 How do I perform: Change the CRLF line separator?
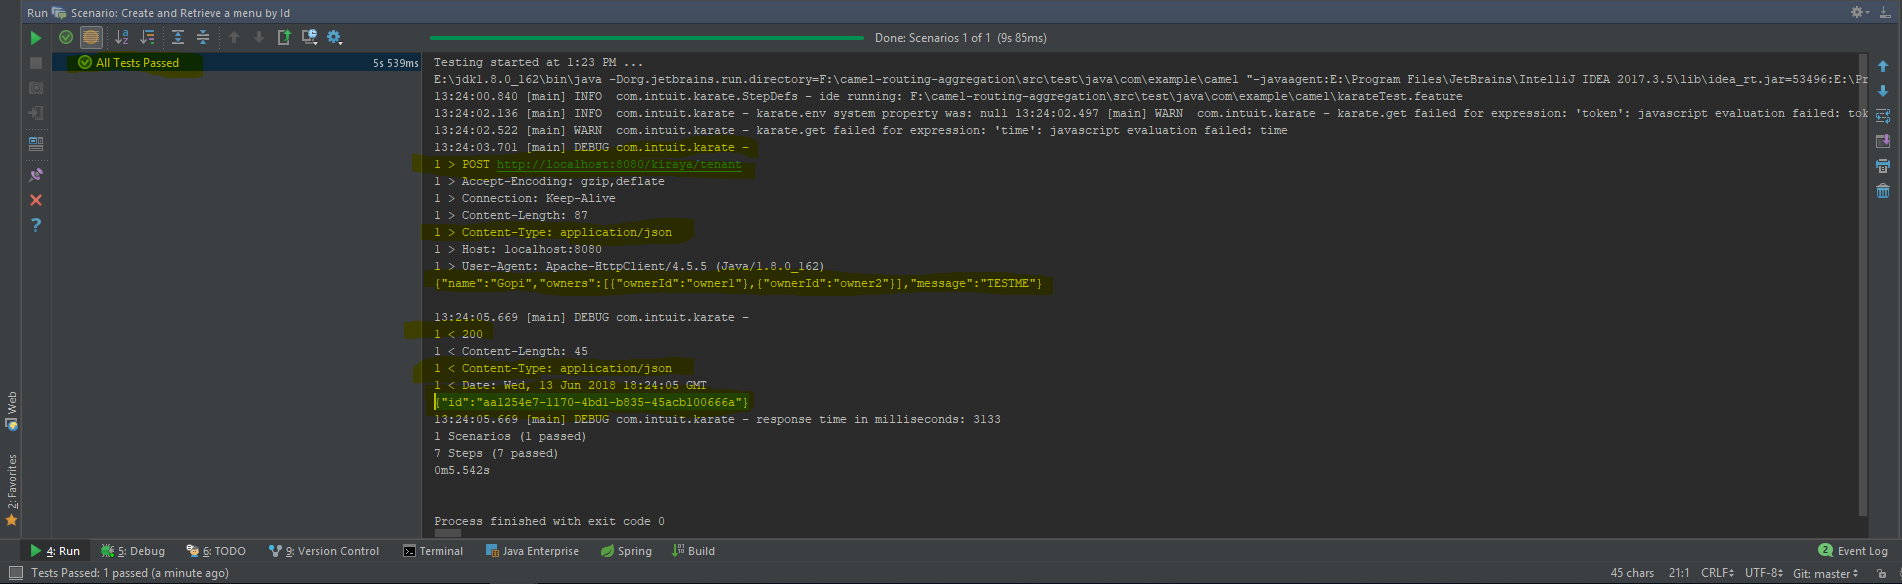point(1718,573)
